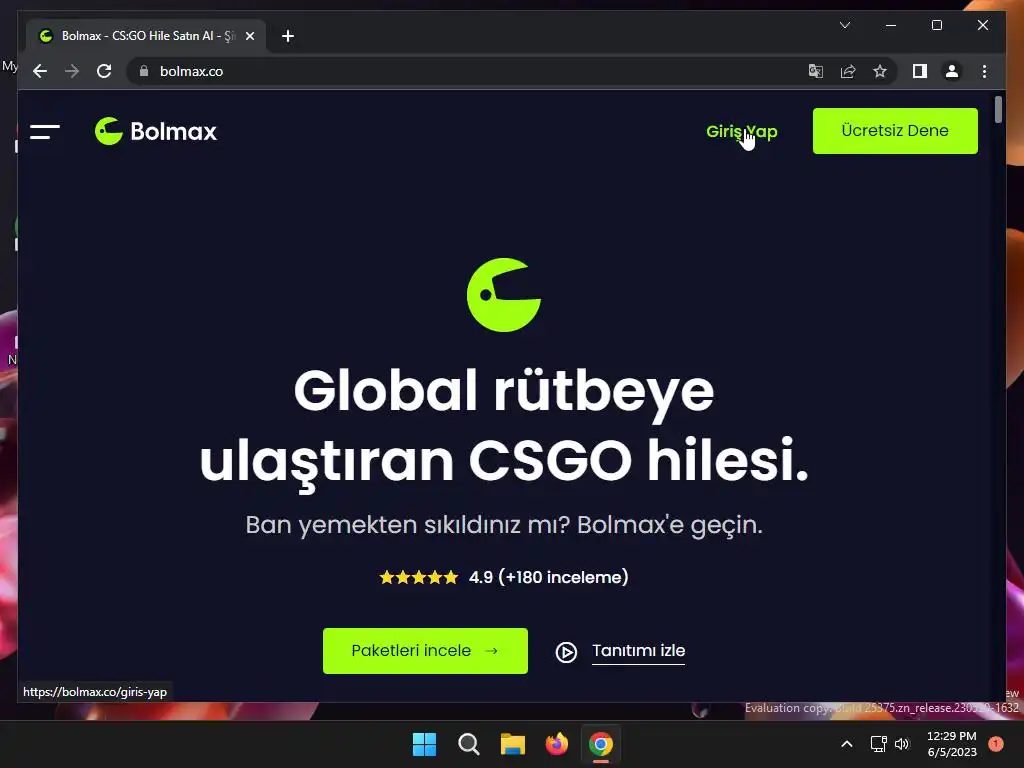Open Windows taskbar search
Image resolution: width=1024 pixels, height=768 pixels.
(468, 744)
